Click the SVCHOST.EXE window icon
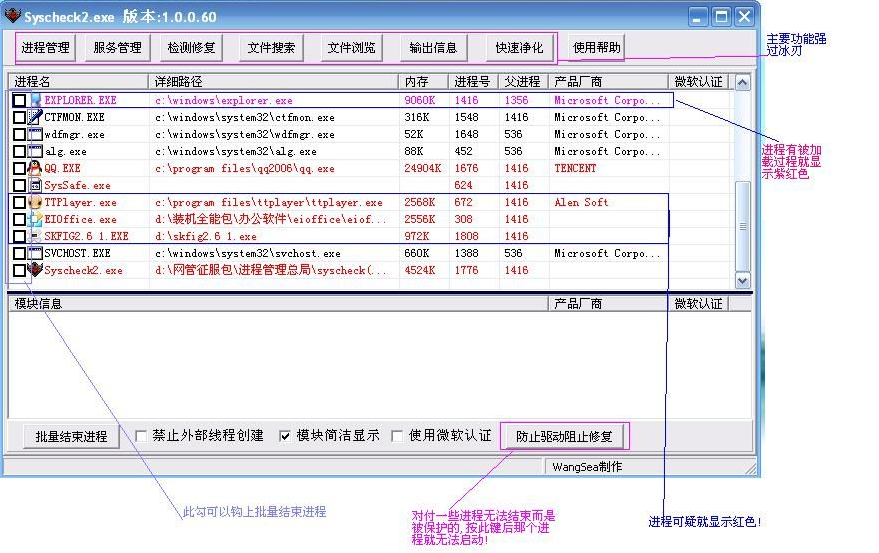This screenshot has width=879, height=553. (36, 254)
